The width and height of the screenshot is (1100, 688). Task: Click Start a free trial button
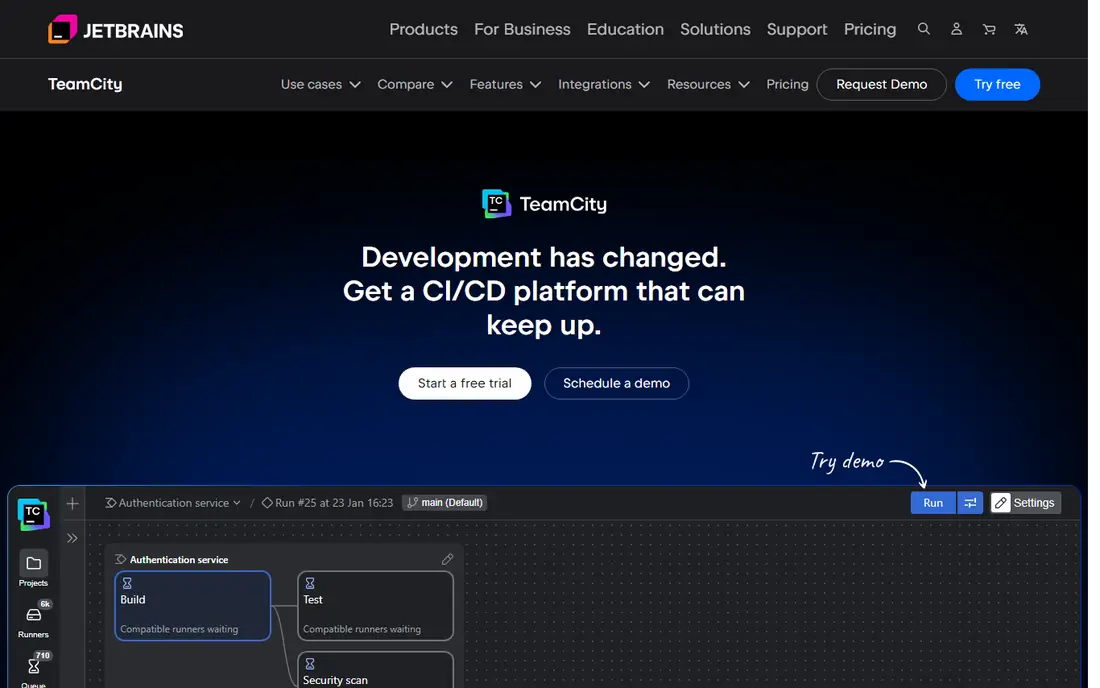464,383
